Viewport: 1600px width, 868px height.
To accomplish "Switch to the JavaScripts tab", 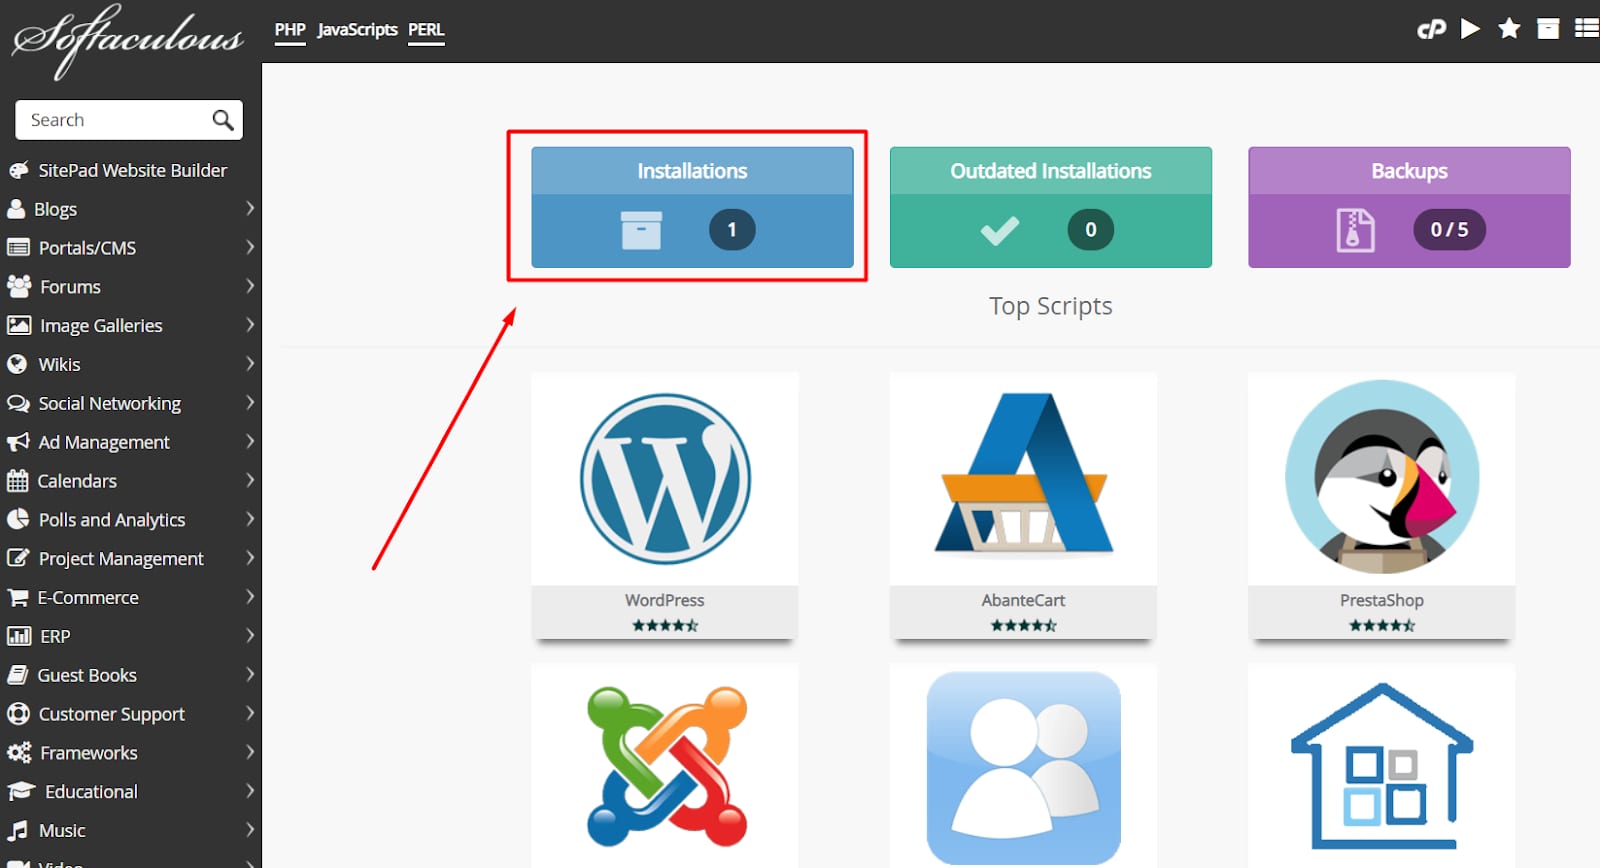I will click(357, 30).
